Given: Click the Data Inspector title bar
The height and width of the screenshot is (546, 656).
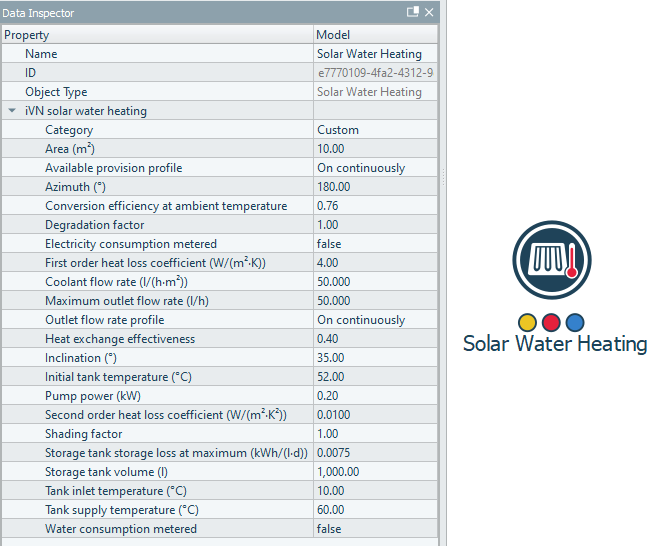Looking at the screenshot, I should tap(220, 12).
